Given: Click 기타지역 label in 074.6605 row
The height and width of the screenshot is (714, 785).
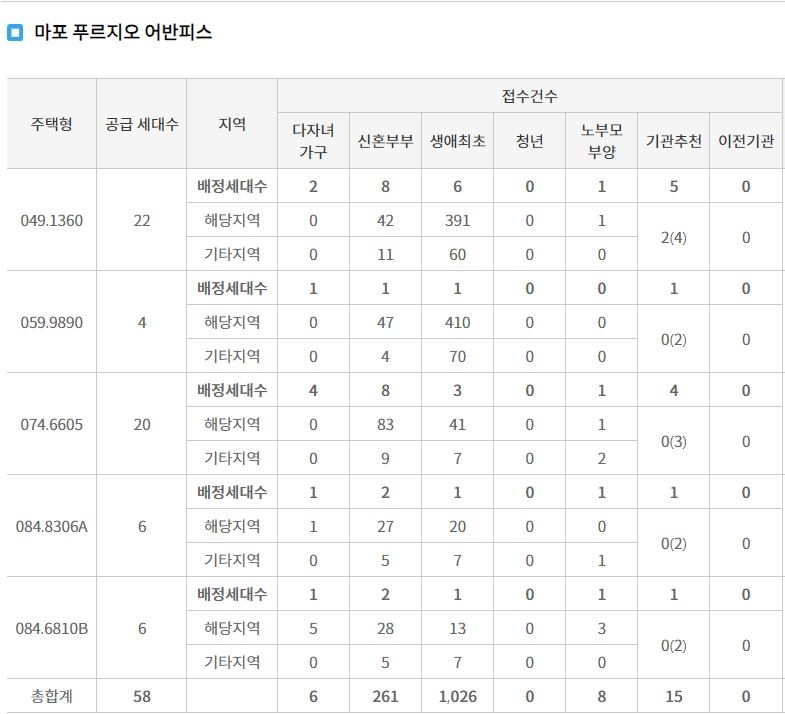Looking at the screenshot, I should click(232, 458).
